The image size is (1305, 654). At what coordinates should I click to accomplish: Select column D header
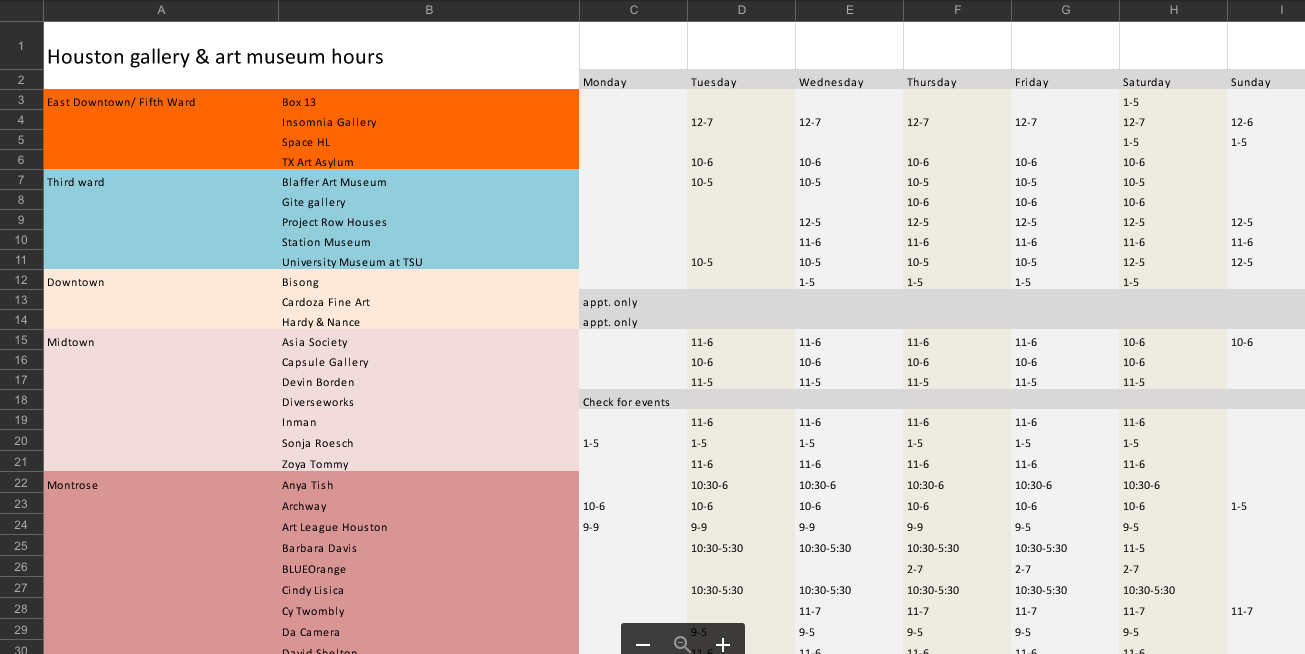[x=742, y=10]
